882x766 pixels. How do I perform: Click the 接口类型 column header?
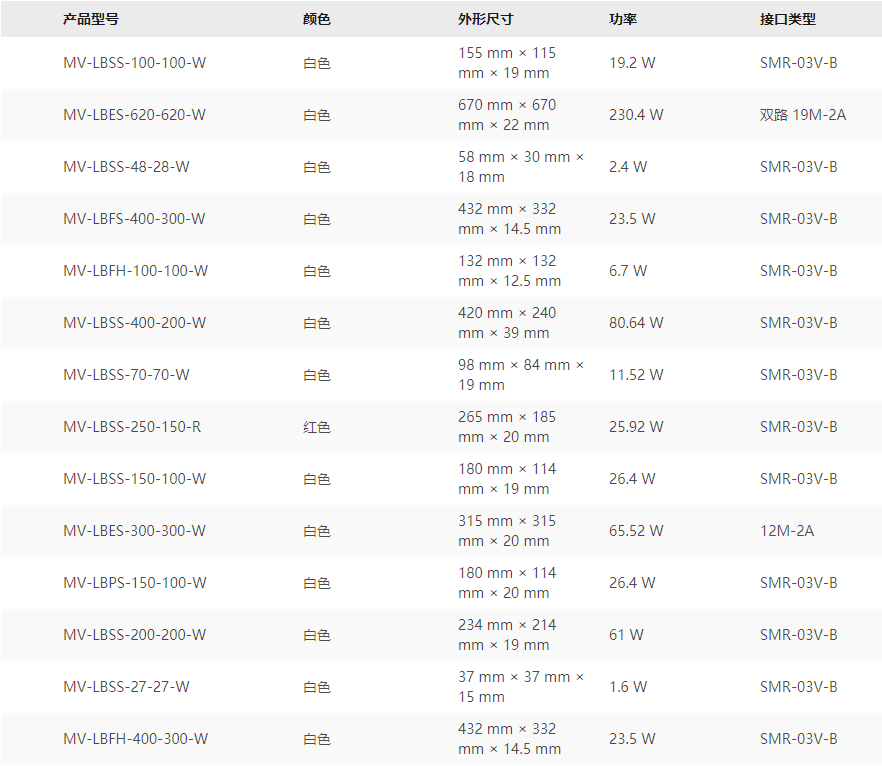[x=787, y=19]
